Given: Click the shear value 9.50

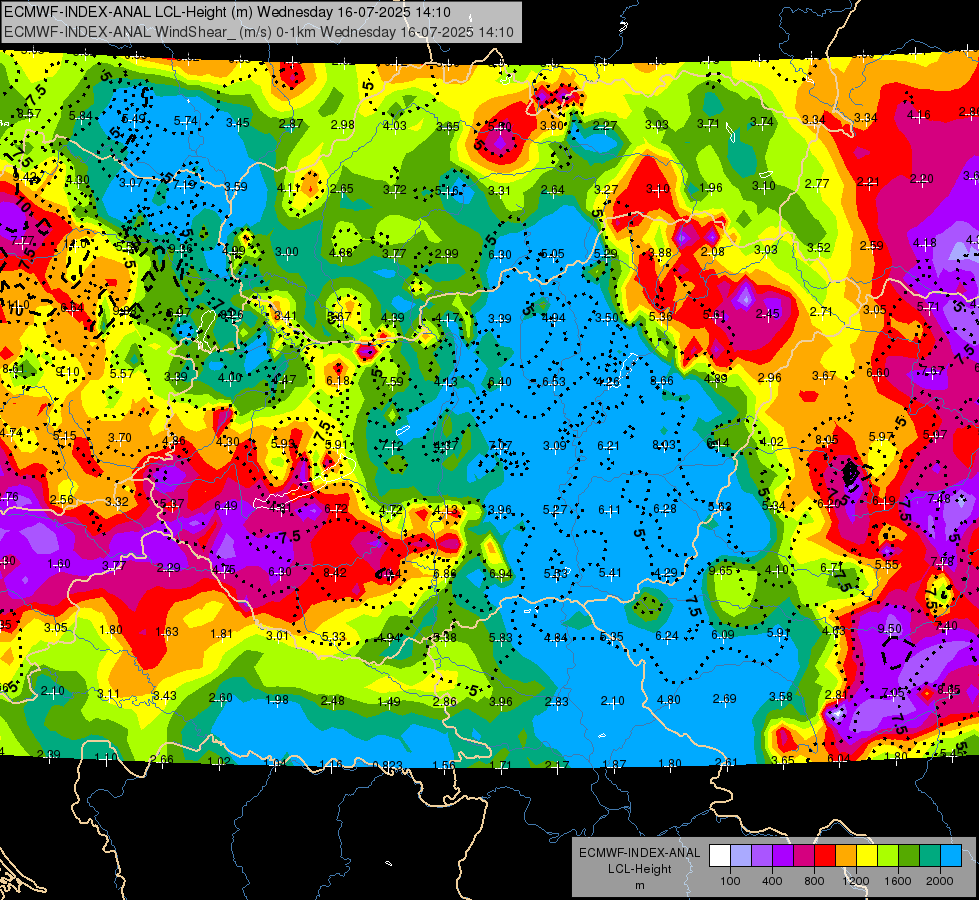Looking at the screenshot, I should click(x=889, y=628).
